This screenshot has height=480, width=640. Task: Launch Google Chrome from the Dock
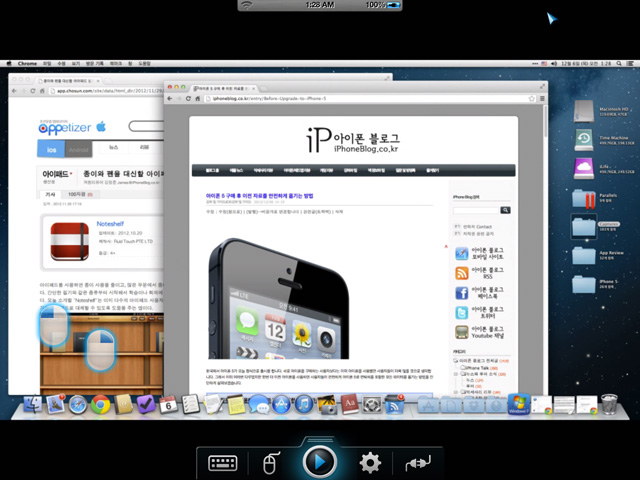100,405
